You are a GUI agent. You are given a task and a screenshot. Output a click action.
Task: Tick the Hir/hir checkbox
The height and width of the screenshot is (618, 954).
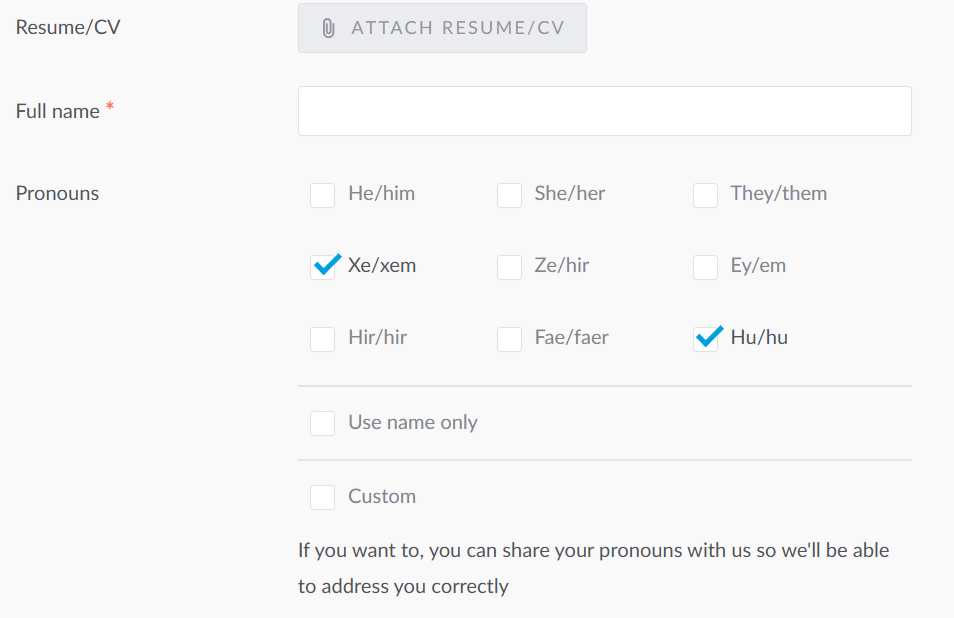[x=322, y=339]
